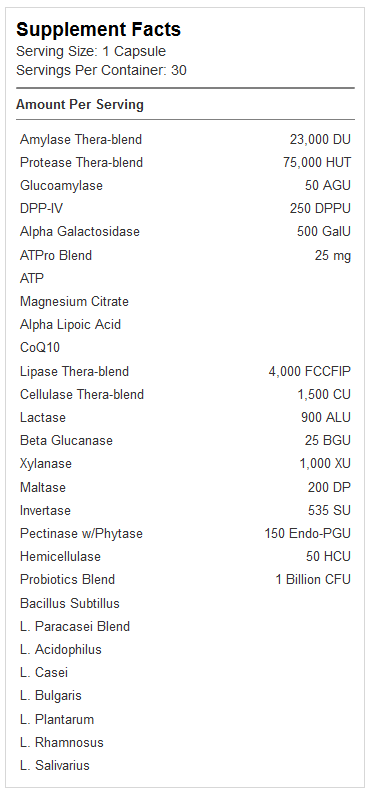This screenshot has height=802, width=377.
Task: Click the 1 Billion CFU value
Action: 313,580
